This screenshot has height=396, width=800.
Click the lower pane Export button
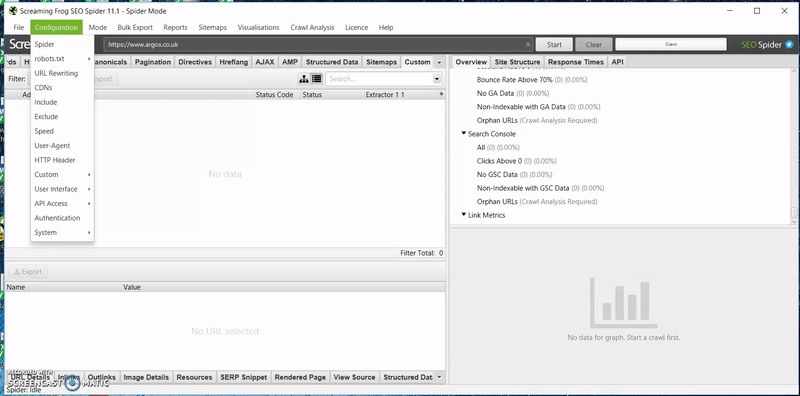click(28, 271)
